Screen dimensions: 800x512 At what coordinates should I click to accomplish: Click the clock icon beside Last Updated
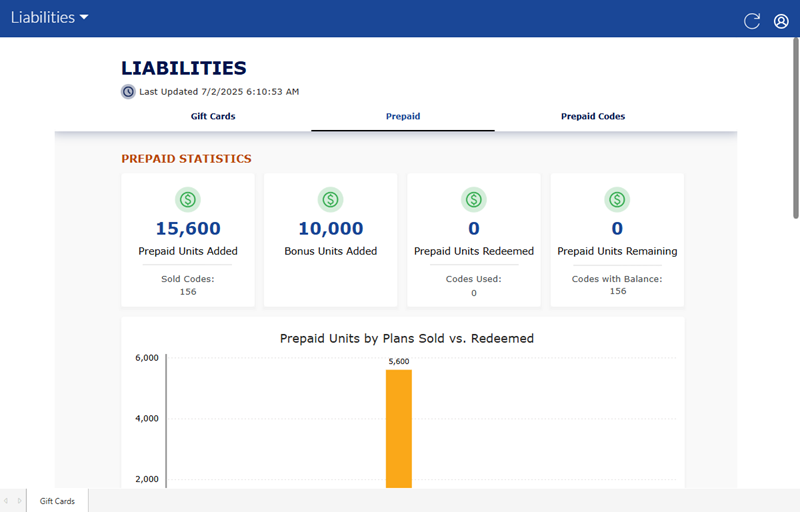[128, 92]
